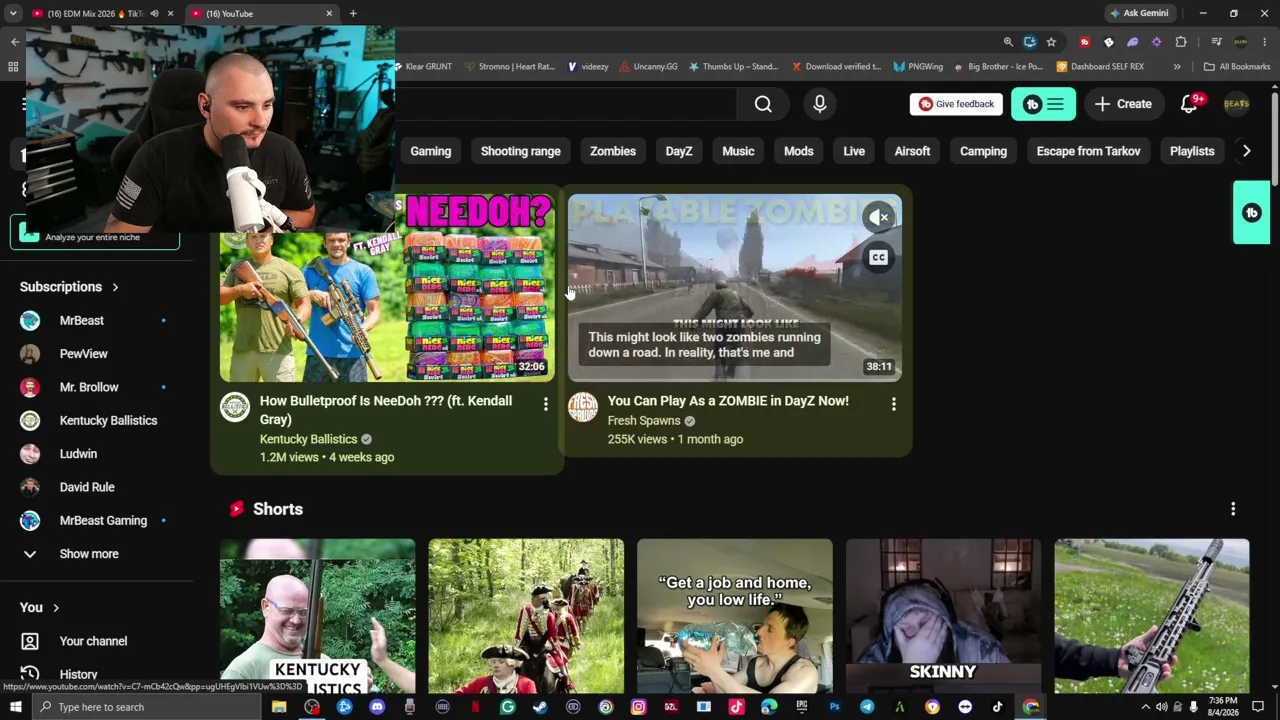Filter by the Shooting range chip
Image resolution: width=1280 pixels, height=720 pixels.
click(x=521, y=151)
